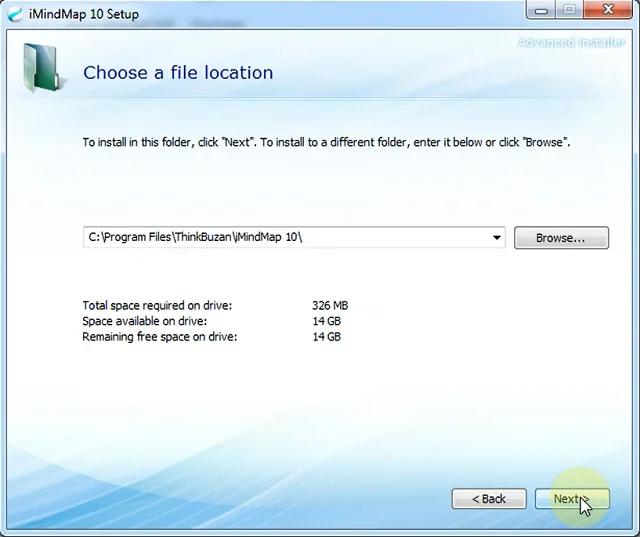Minimize the iMindMap Setup window
Image resolution: width=640 pixels, height=537 pixels.
coord(541,10)
